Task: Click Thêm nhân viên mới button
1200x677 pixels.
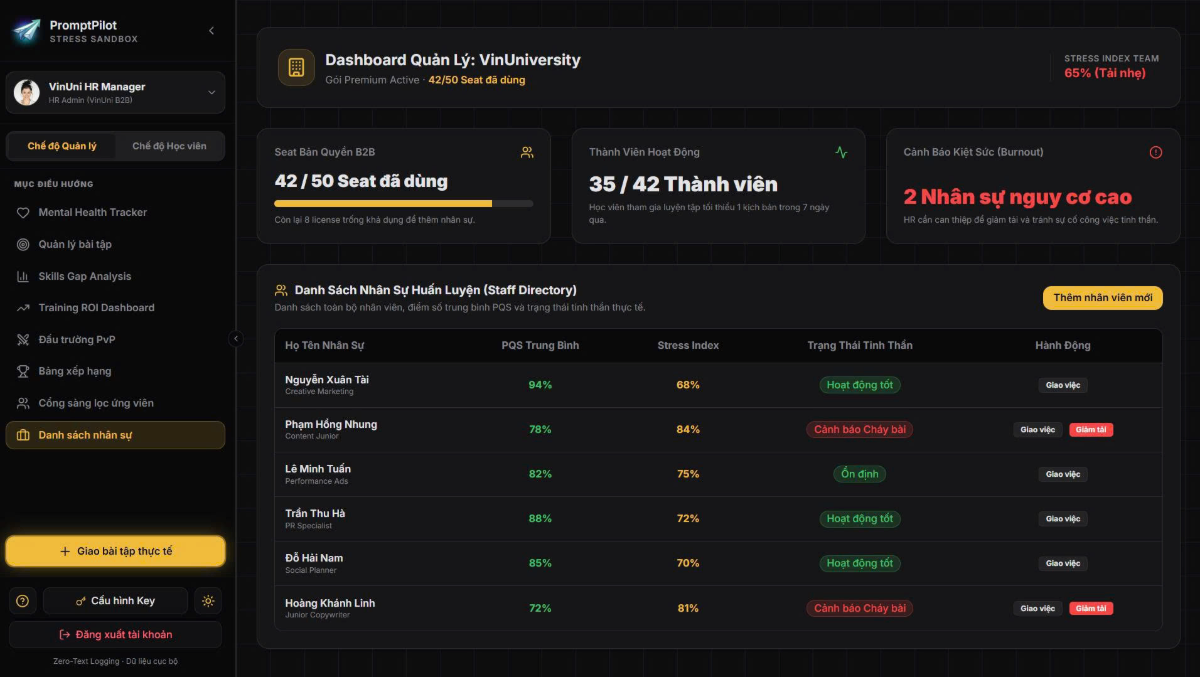Action: click(1102, 298)
